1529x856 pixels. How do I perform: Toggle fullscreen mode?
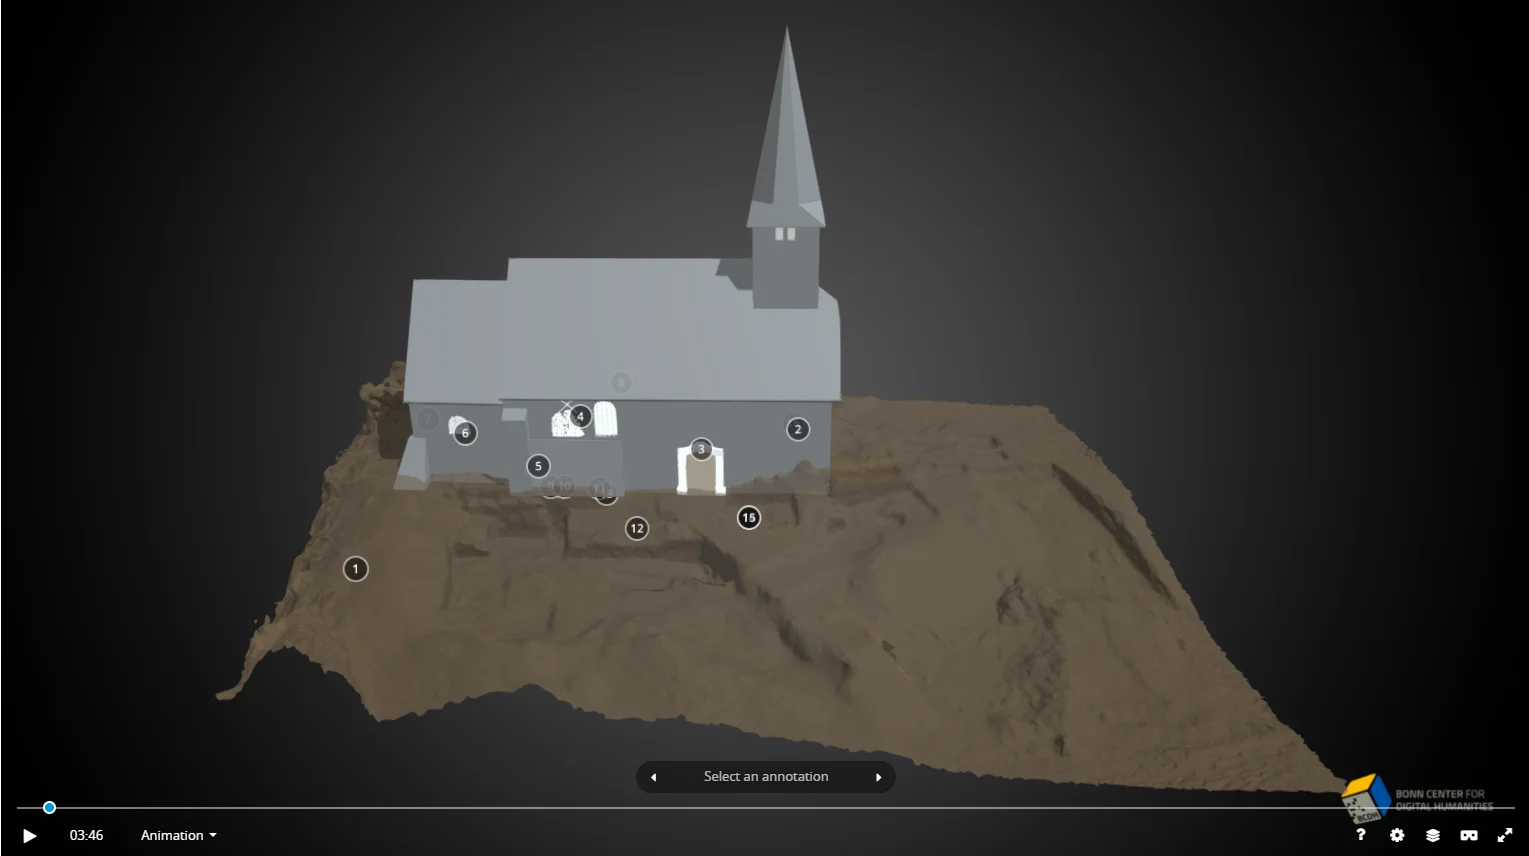[1505, 835]
